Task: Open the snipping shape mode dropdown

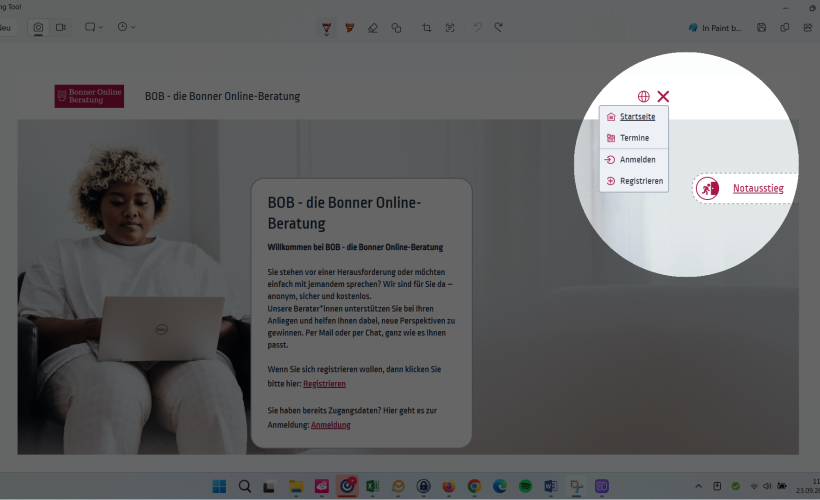Action: [94, 27]
